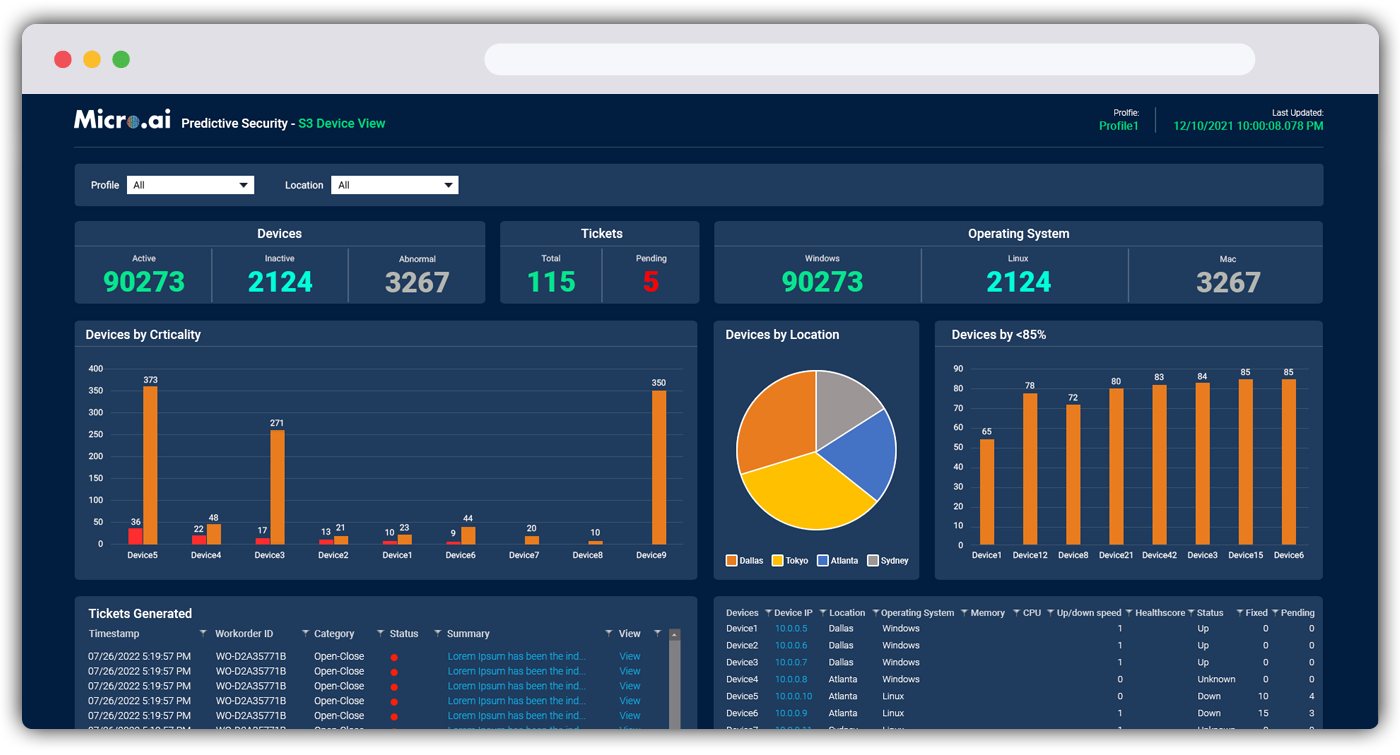This screenshot has height=755, width=1400.
Task: Open the Profile dropdown
Action: coord(190,185)
